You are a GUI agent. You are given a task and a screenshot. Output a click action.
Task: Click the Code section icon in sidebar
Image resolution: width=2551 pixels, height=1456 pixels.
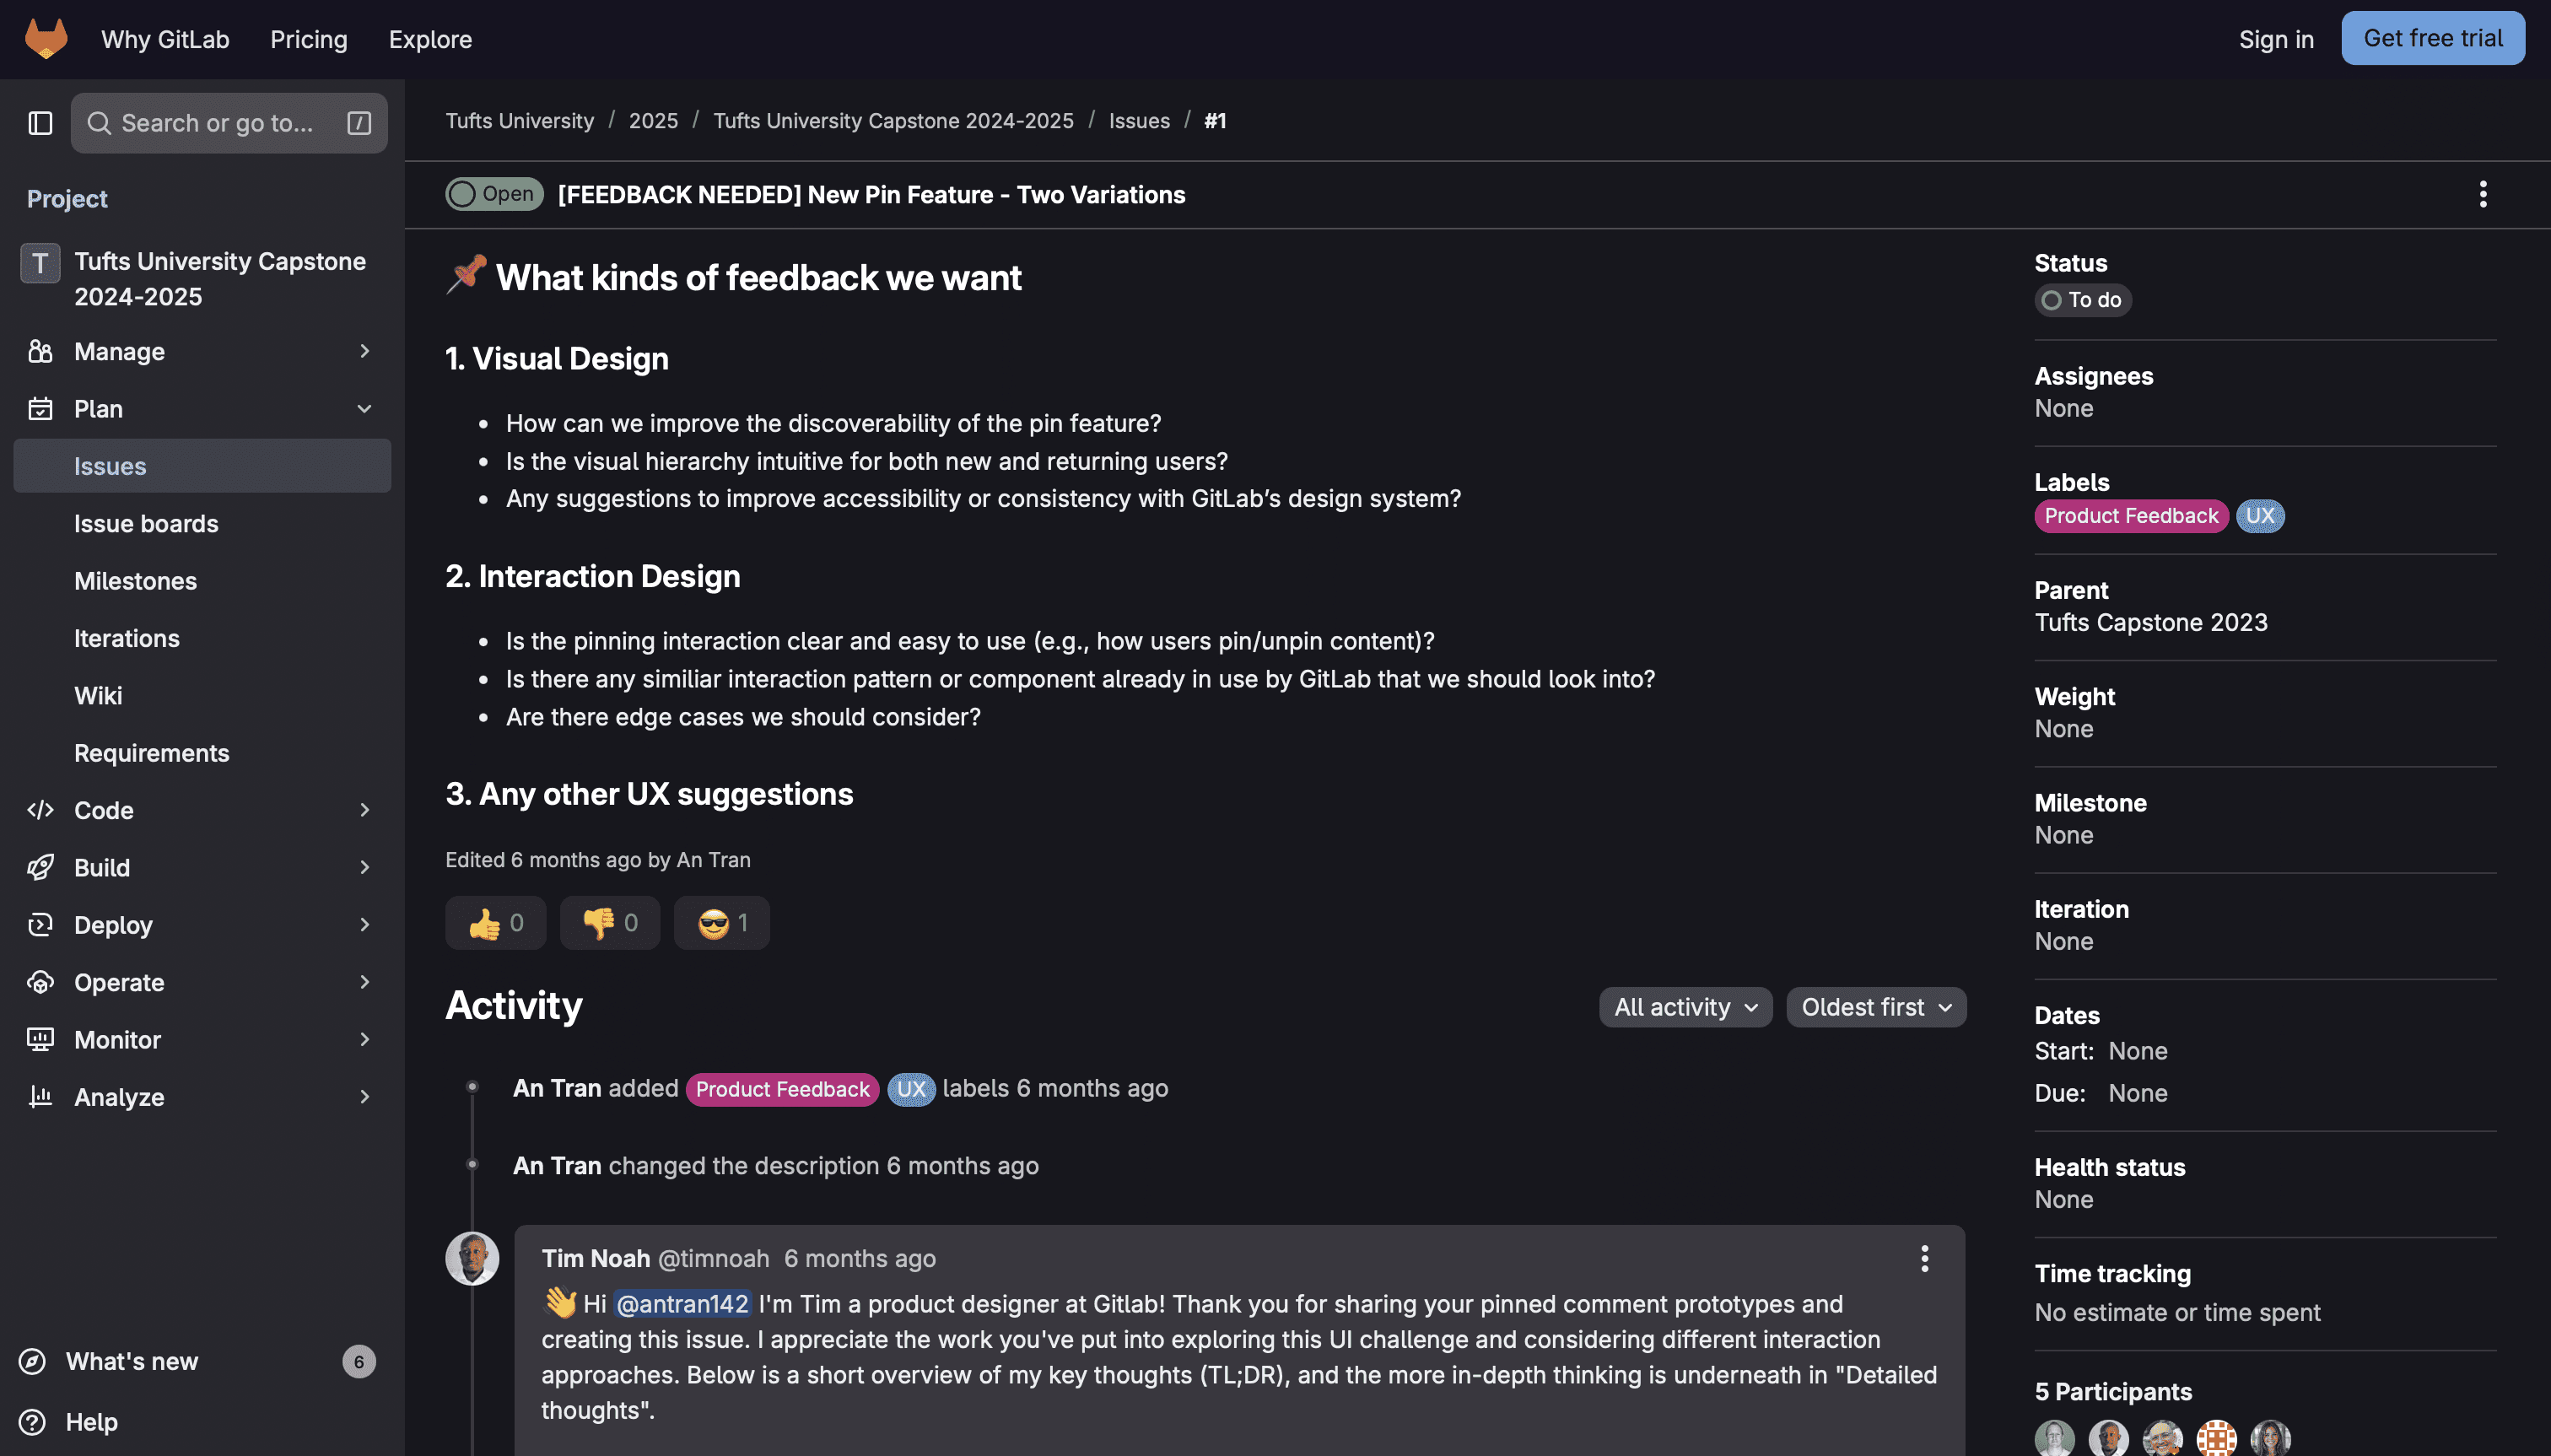coord(40,810)
